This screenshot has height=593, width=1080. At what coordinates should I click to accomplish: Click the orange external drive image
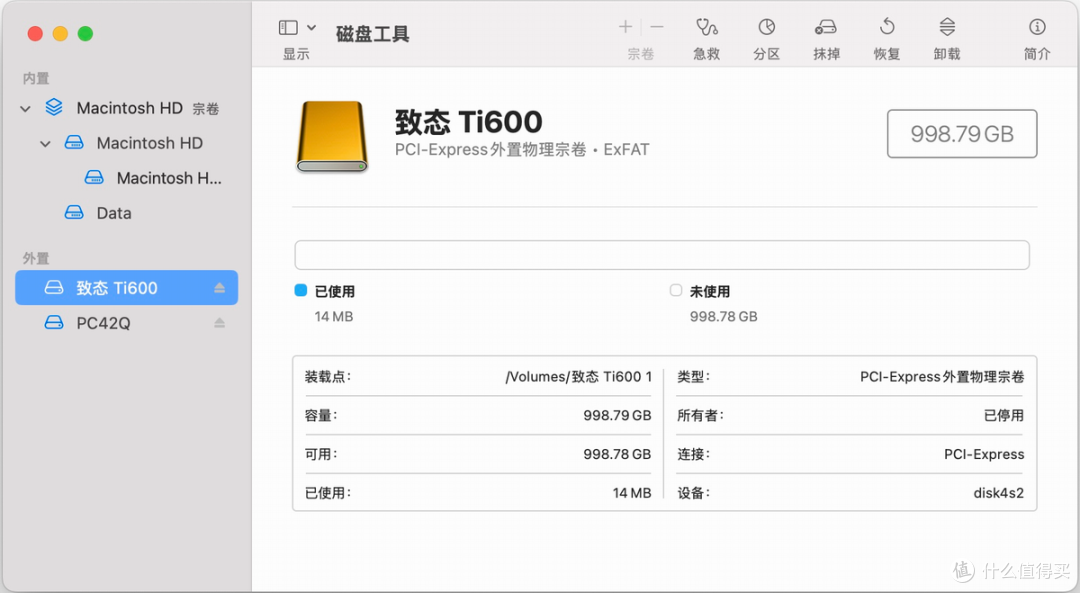point(332,136)
